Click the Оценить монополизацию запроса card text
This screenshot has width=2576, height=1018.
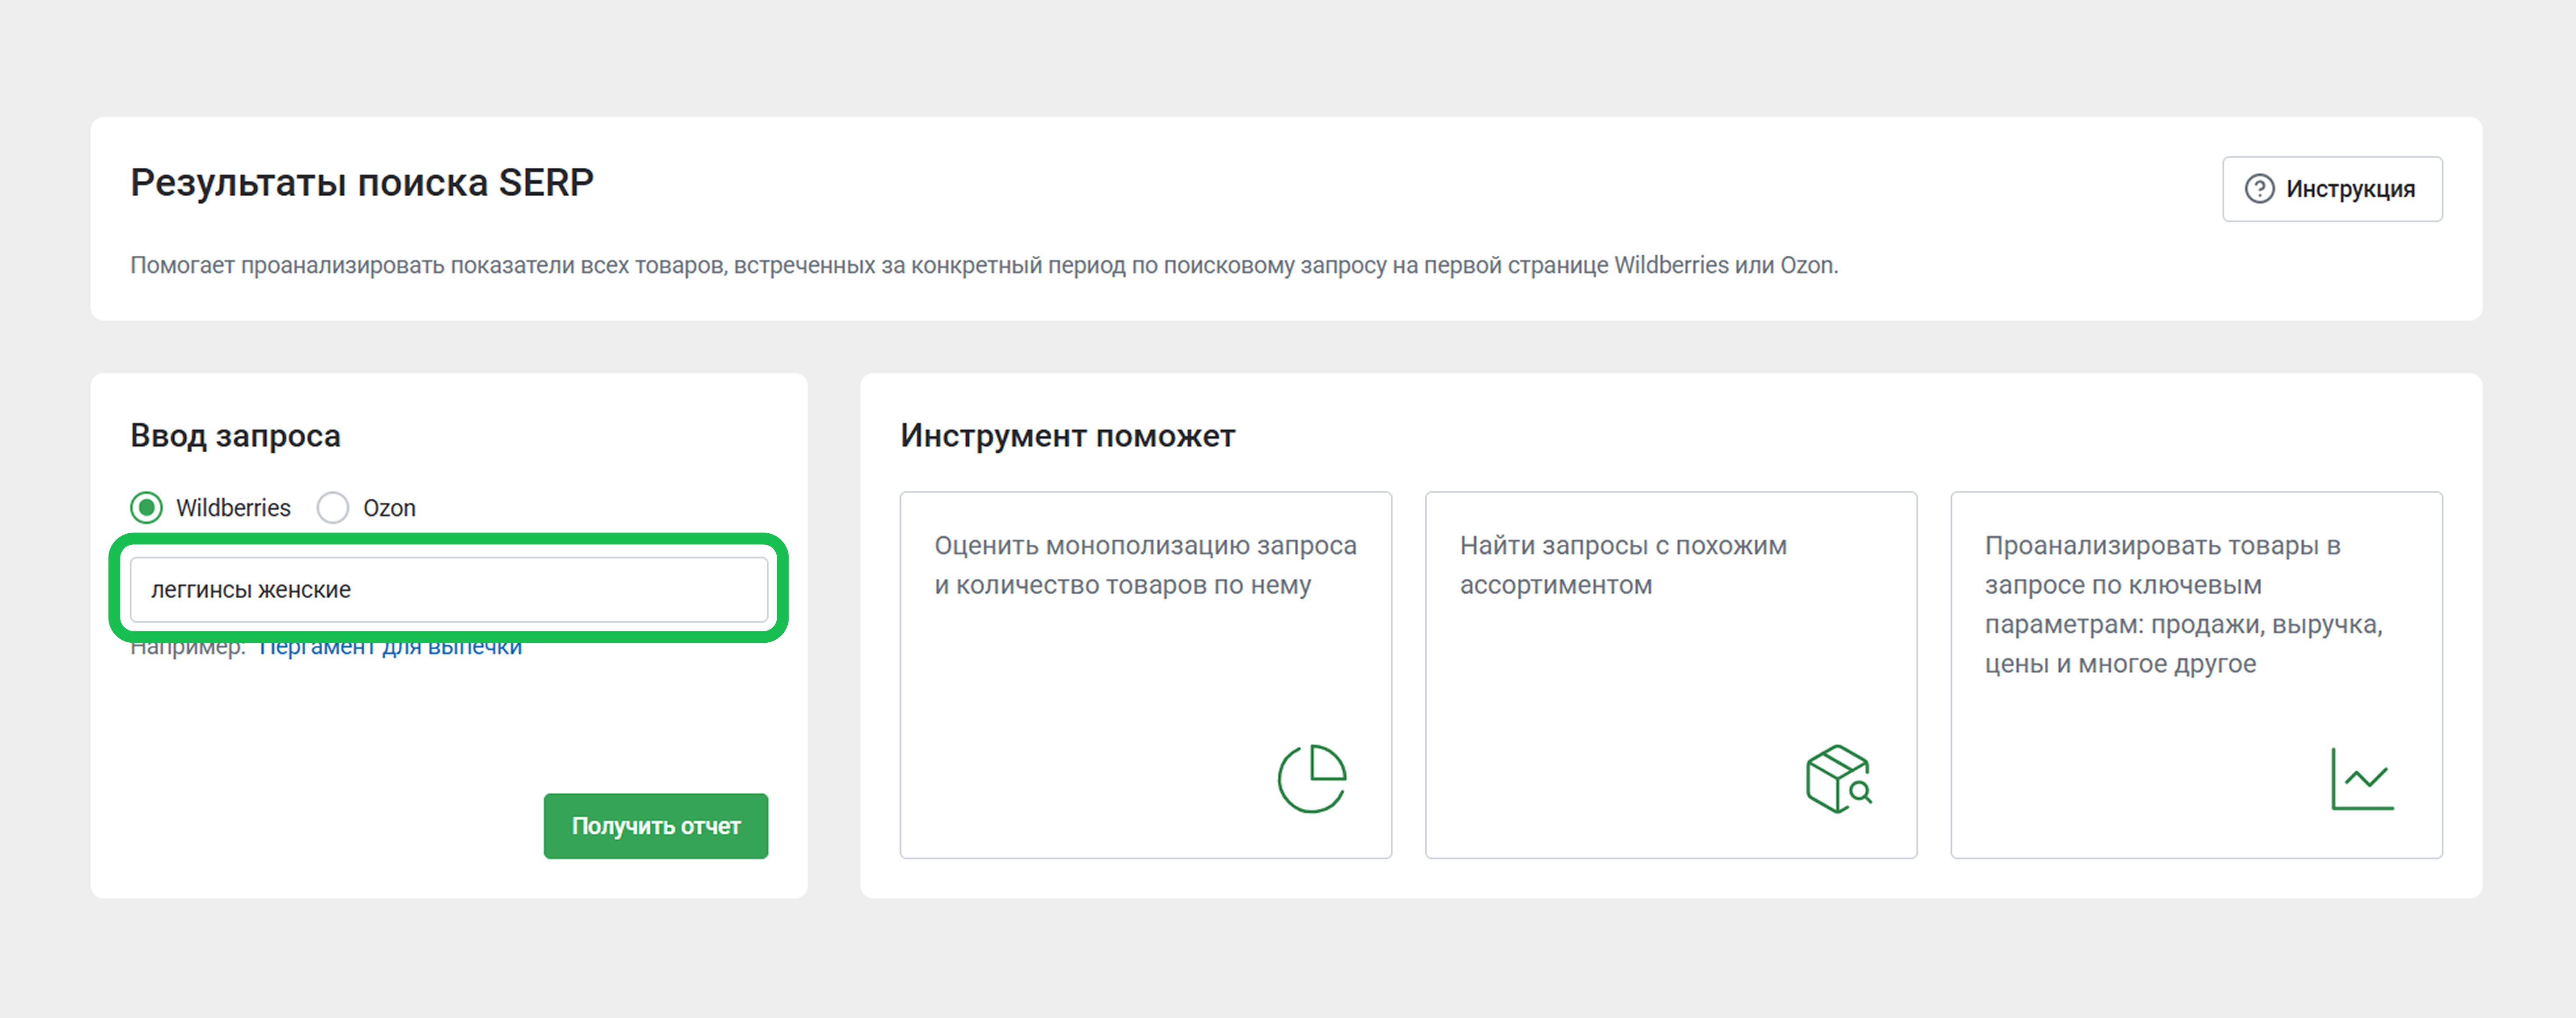[1145, 565]
